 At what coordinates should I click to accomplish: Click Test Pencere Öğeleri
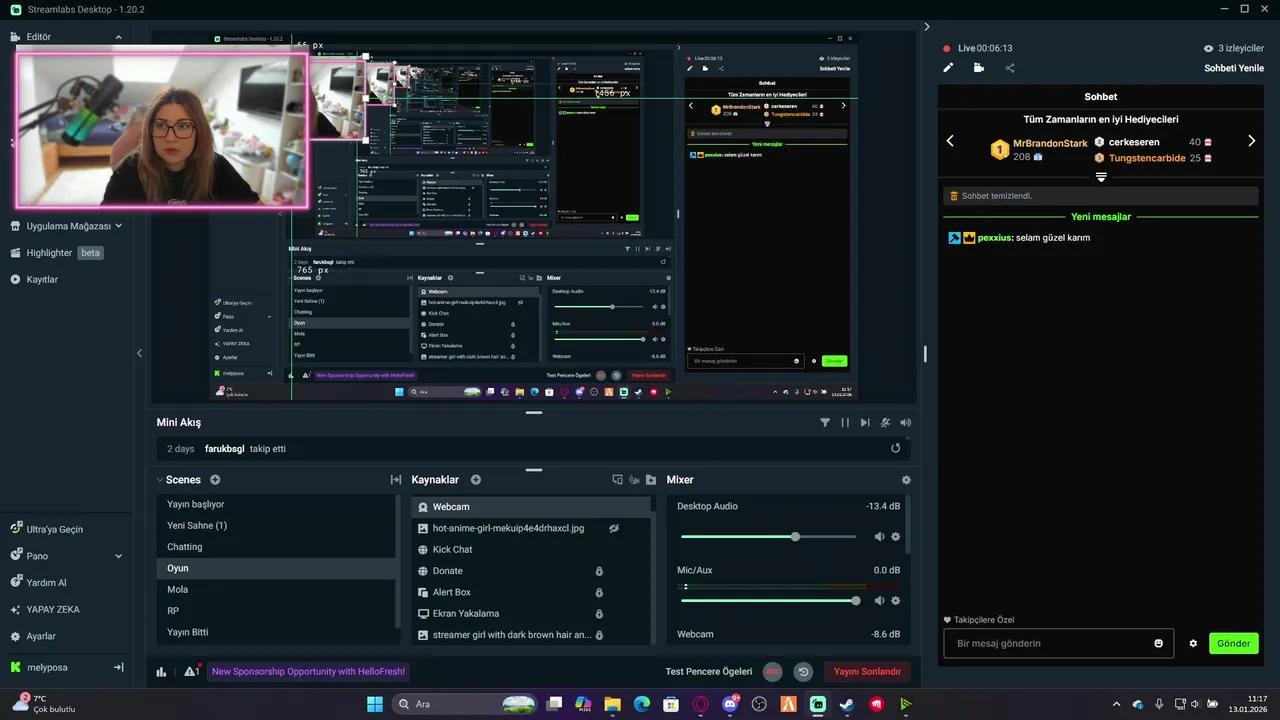(708, 672)
